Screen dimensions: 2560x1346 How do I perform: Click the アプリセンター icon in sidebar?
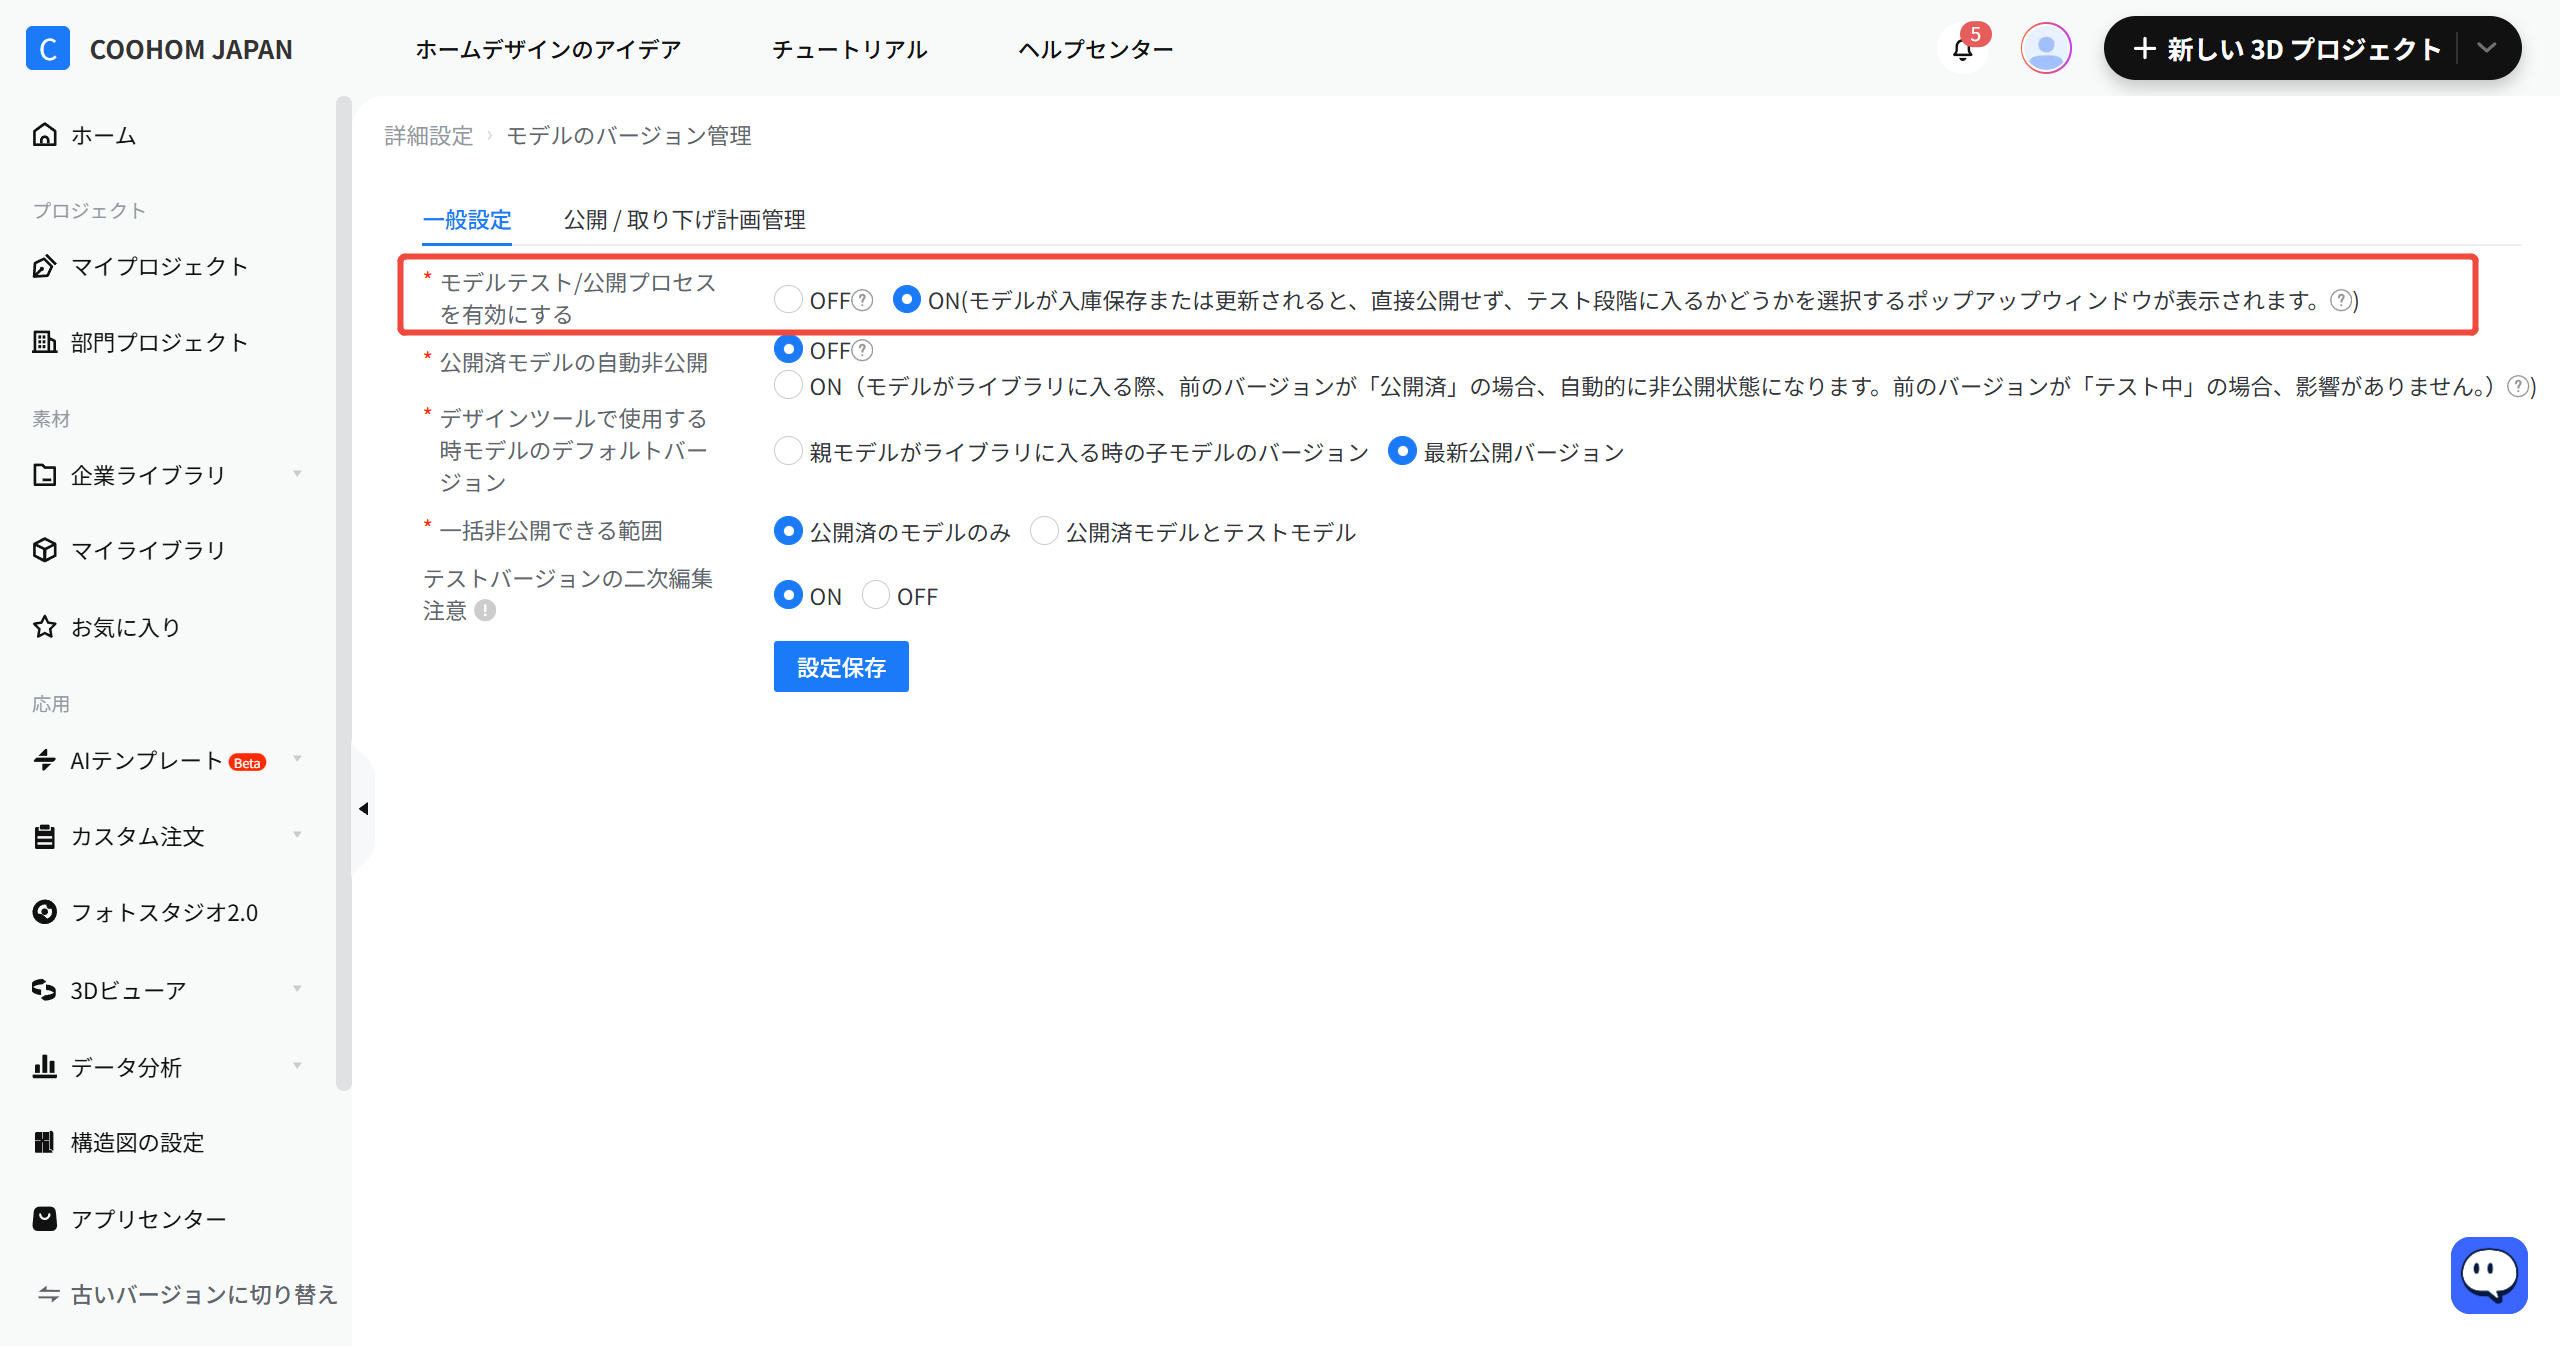pyautogui.click(x=44, y=1218)
